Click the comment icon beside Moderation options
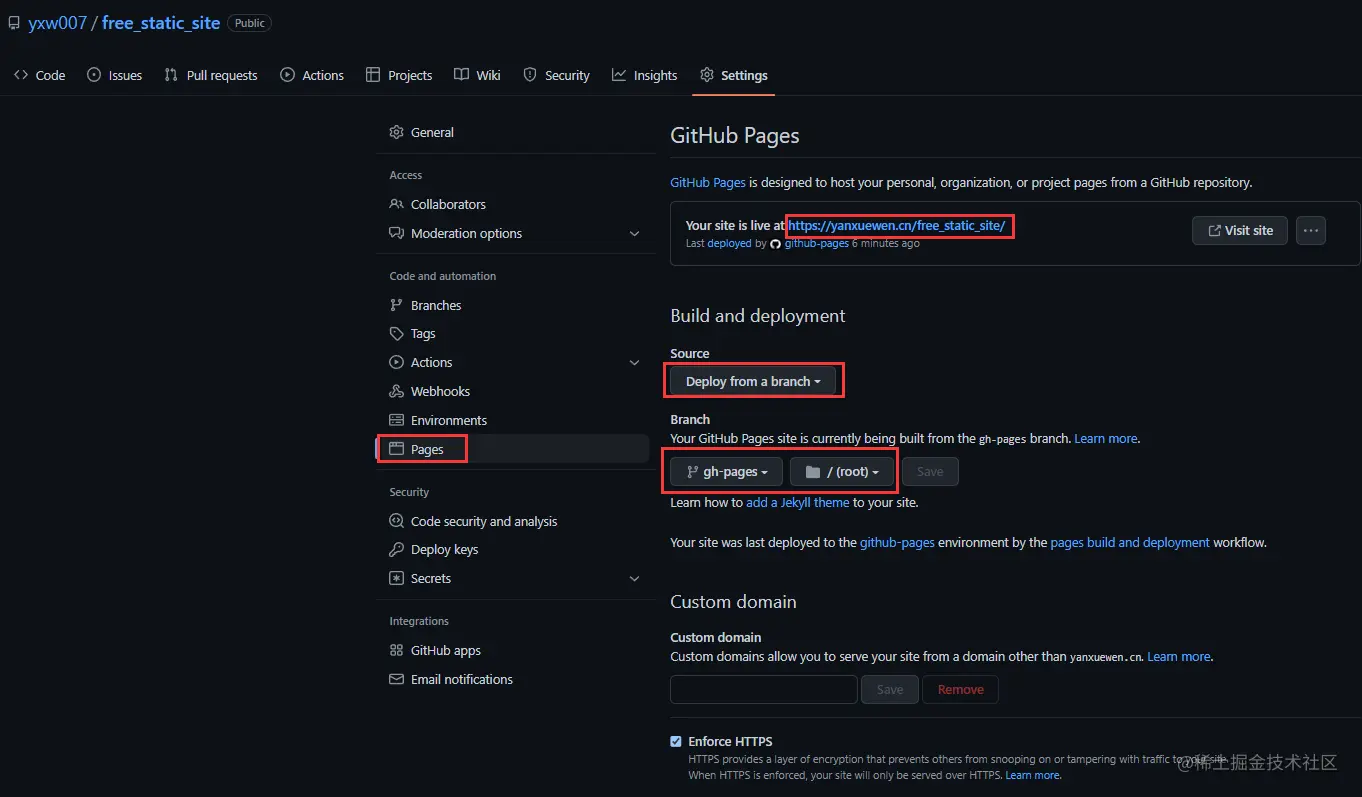 [x=396, y=233]
